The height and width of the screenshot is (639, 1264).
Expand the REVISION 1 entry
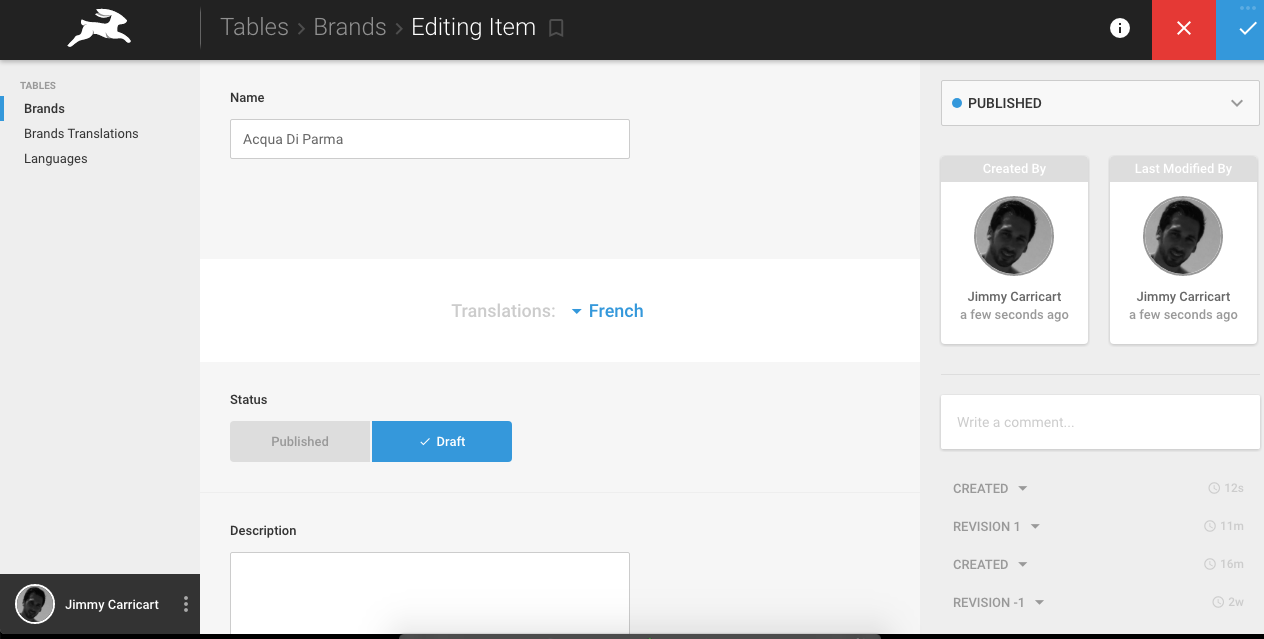coord(997,526)
